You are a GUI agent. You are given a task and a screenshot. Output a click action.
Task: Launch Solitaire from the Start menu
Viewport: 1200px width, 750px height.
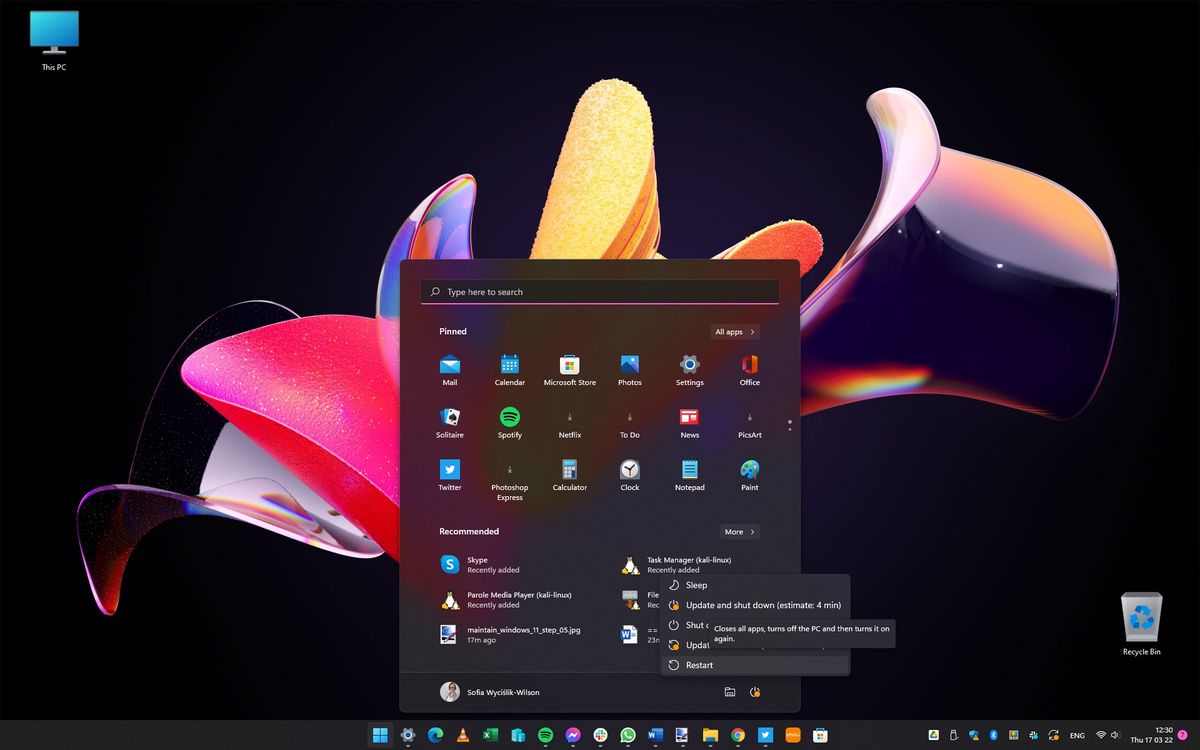pyautogui.click(x=449, y=418)
